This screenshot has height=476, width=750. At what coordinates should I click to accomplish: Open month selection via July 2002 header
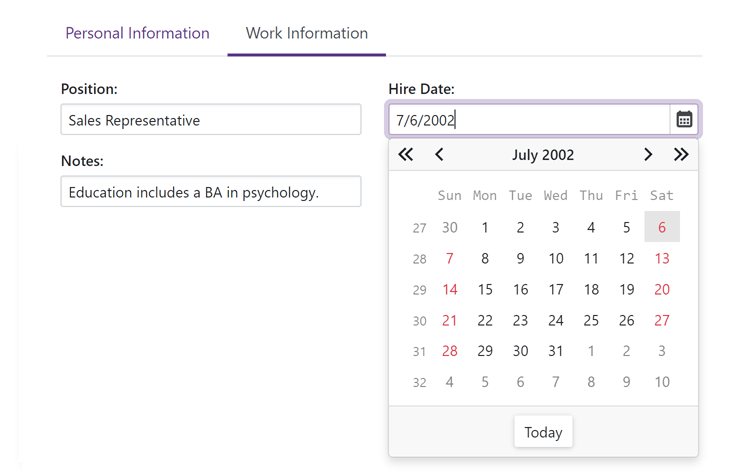543,155
